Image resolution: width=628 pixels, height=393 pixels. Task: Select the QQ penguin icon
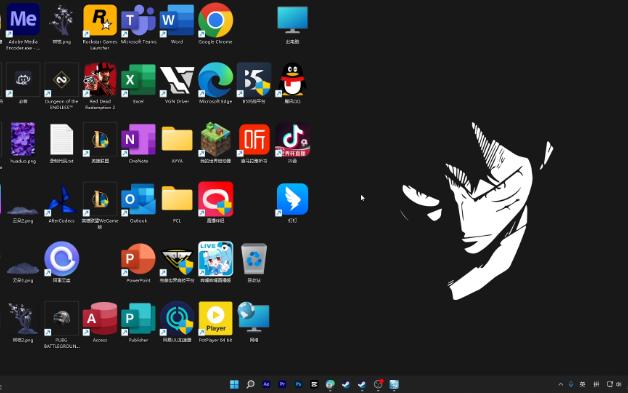292,83
